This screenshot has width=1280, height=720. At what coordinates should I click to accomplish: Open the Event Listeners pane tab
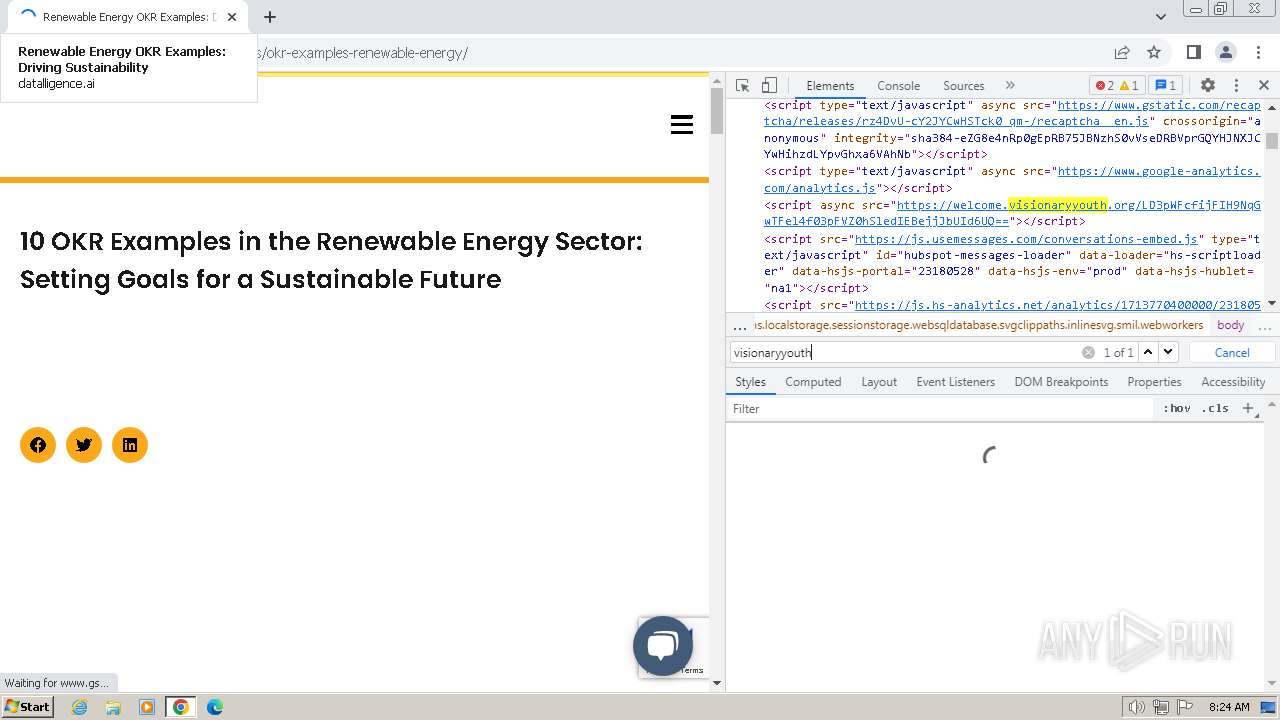(x=956, y=382)
